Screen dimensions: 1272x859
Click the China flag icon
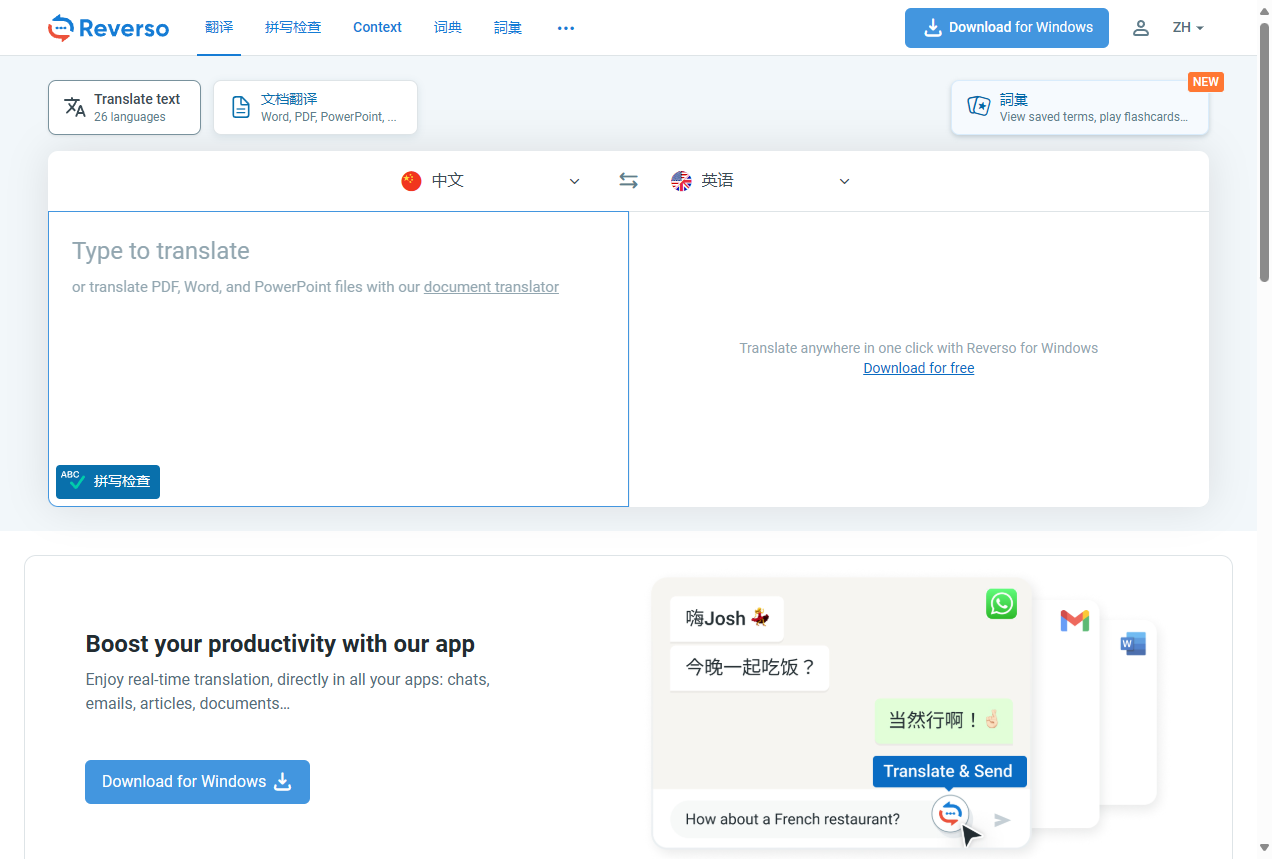411,181
